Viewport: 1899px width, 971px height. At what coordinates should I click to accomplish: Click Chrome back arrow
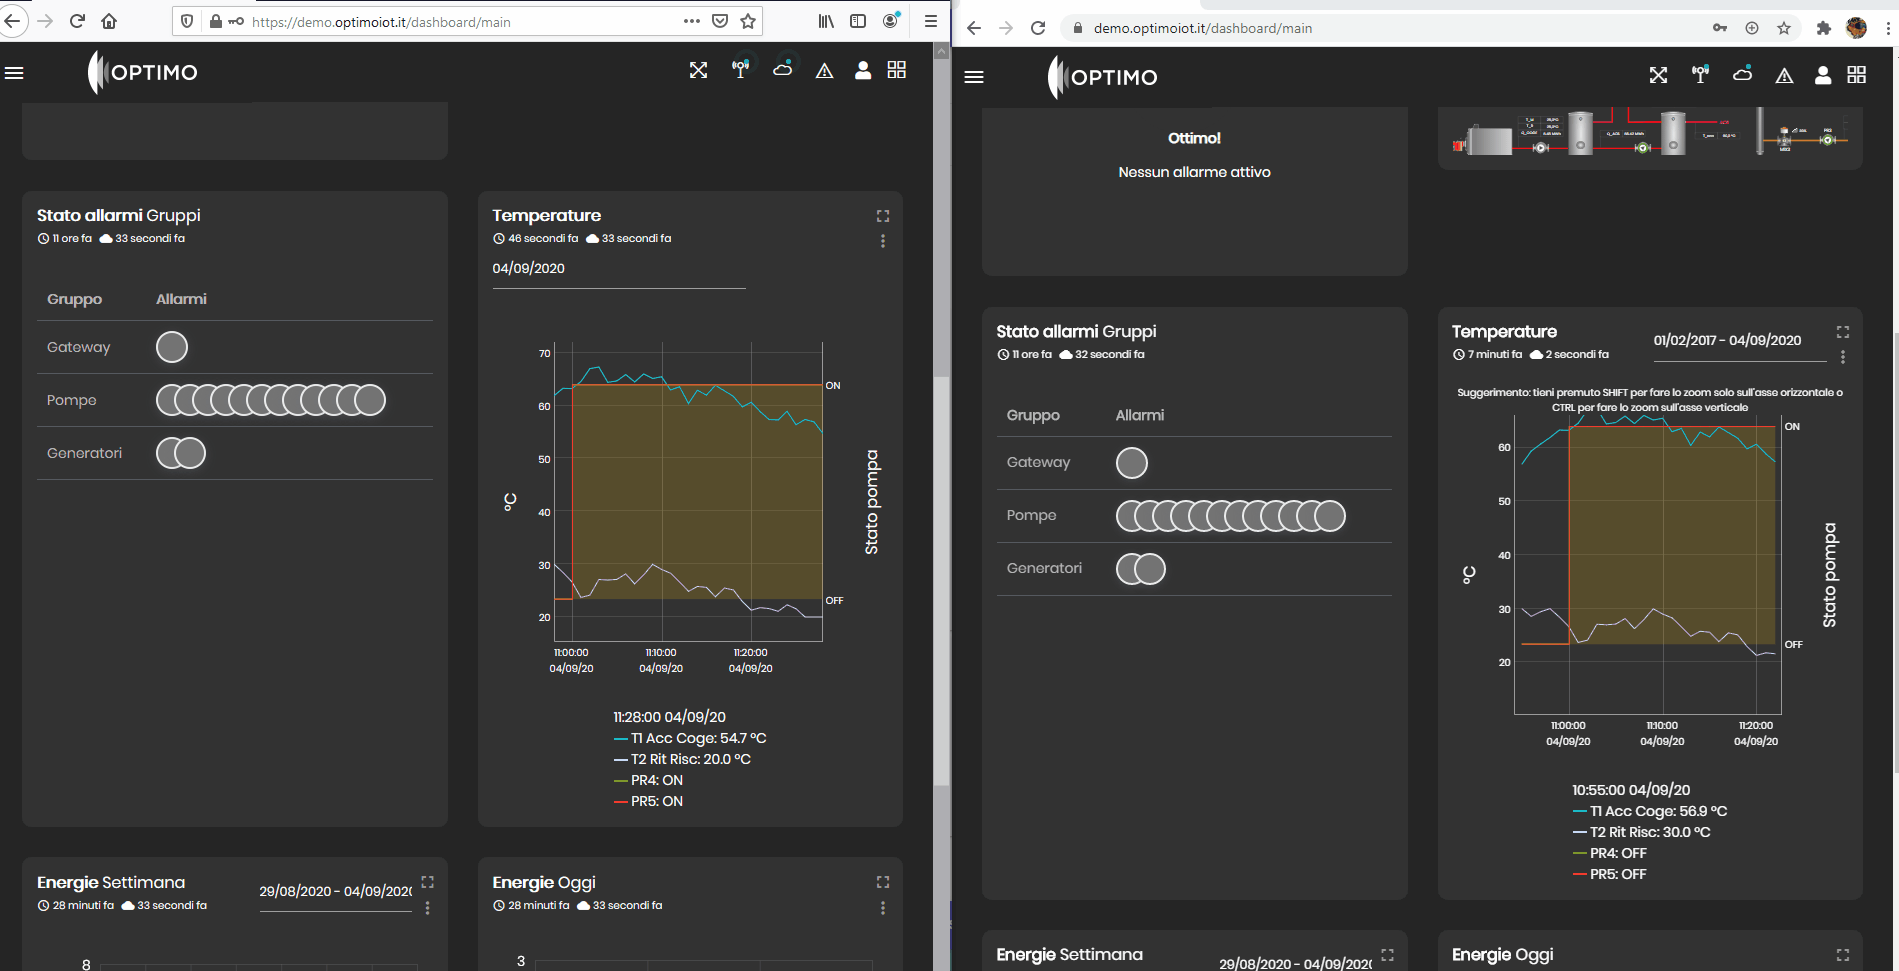[x=974, y=28]
